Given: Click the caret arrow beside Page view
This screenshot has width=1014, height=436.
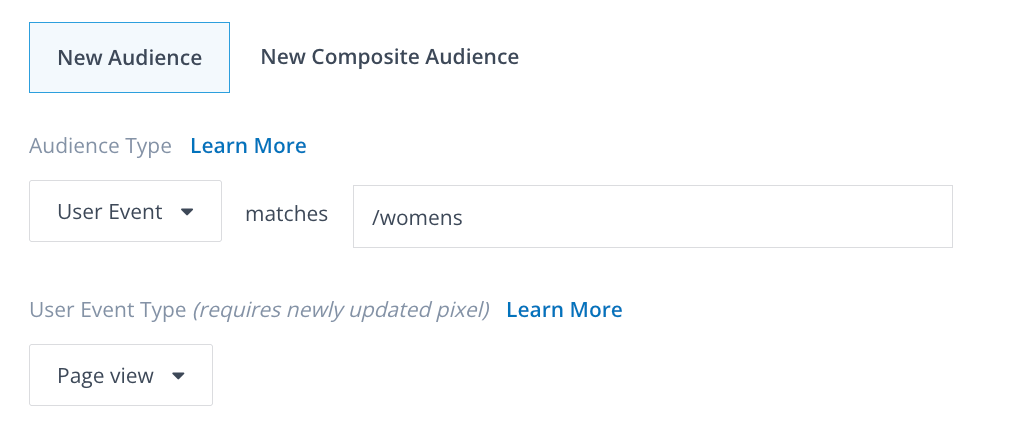Looking at the screenshot, I should [x=179, y=376].
